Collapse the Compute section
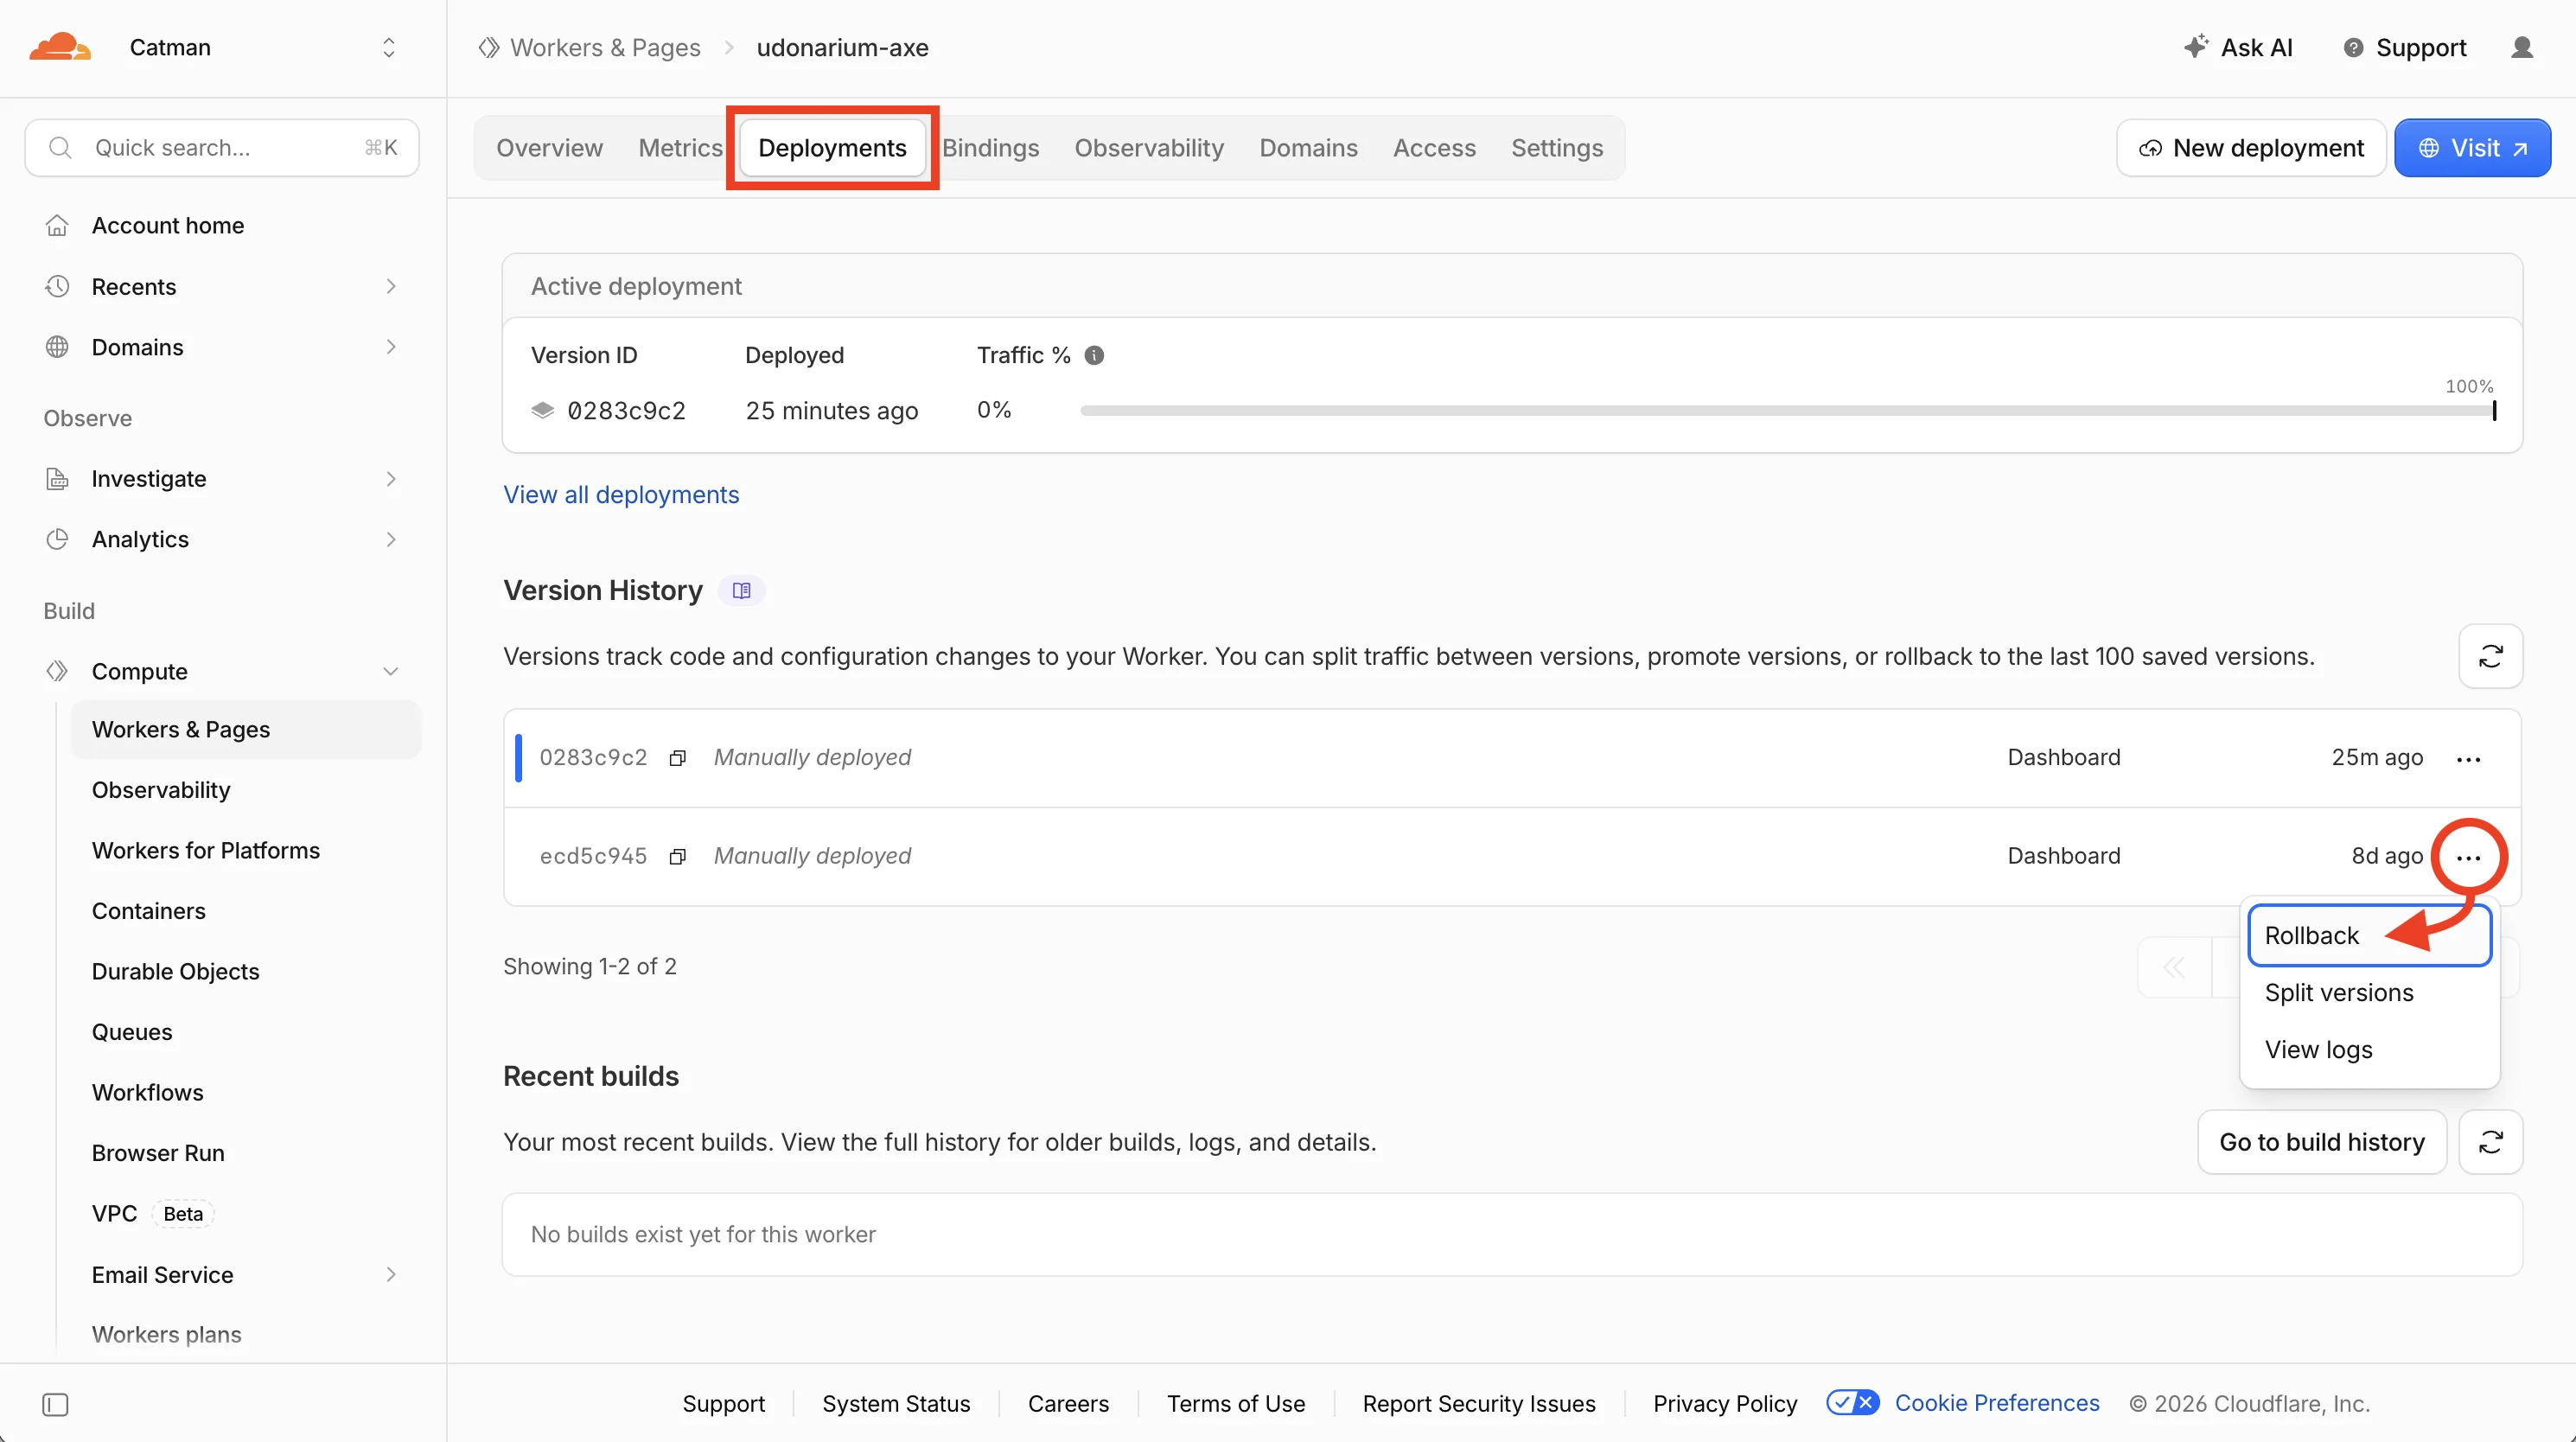The image size is (2576, 1442). point(391,671)
